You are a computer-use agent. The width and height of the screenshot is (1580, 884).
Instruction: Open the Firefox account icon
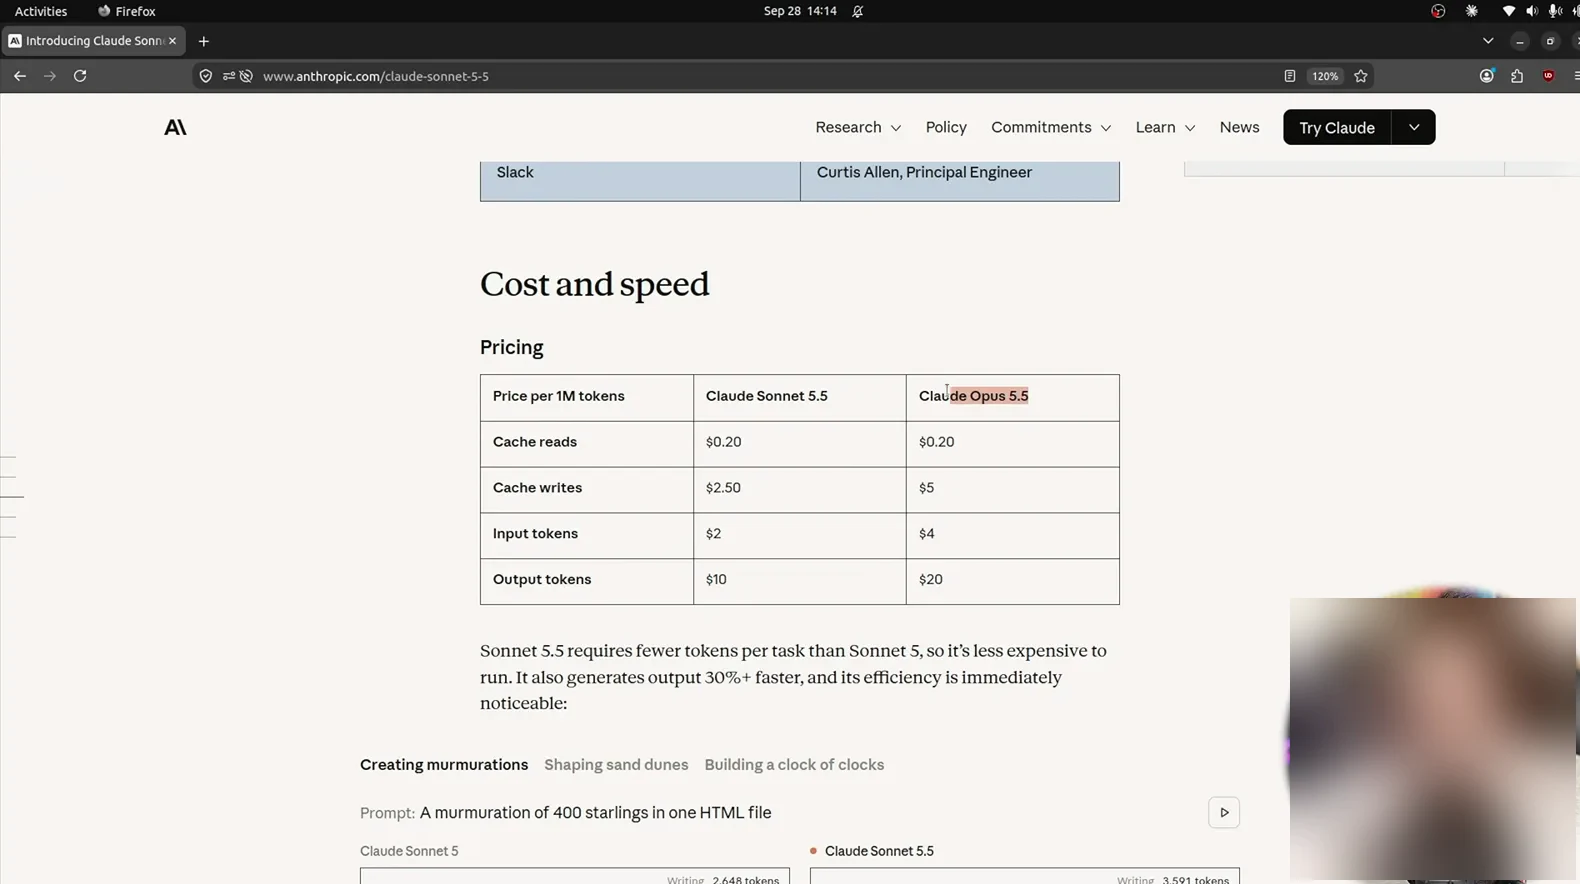pos(1487,76)
